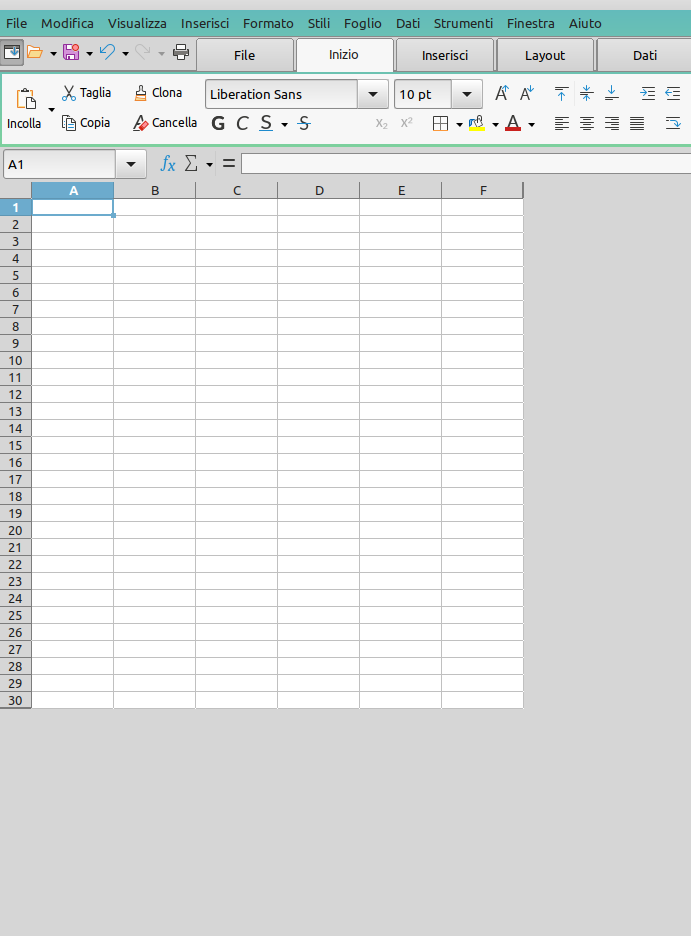Click the Taglia scissors button
The height and width of the screenshot is (936, 691).
pos(86,93)
